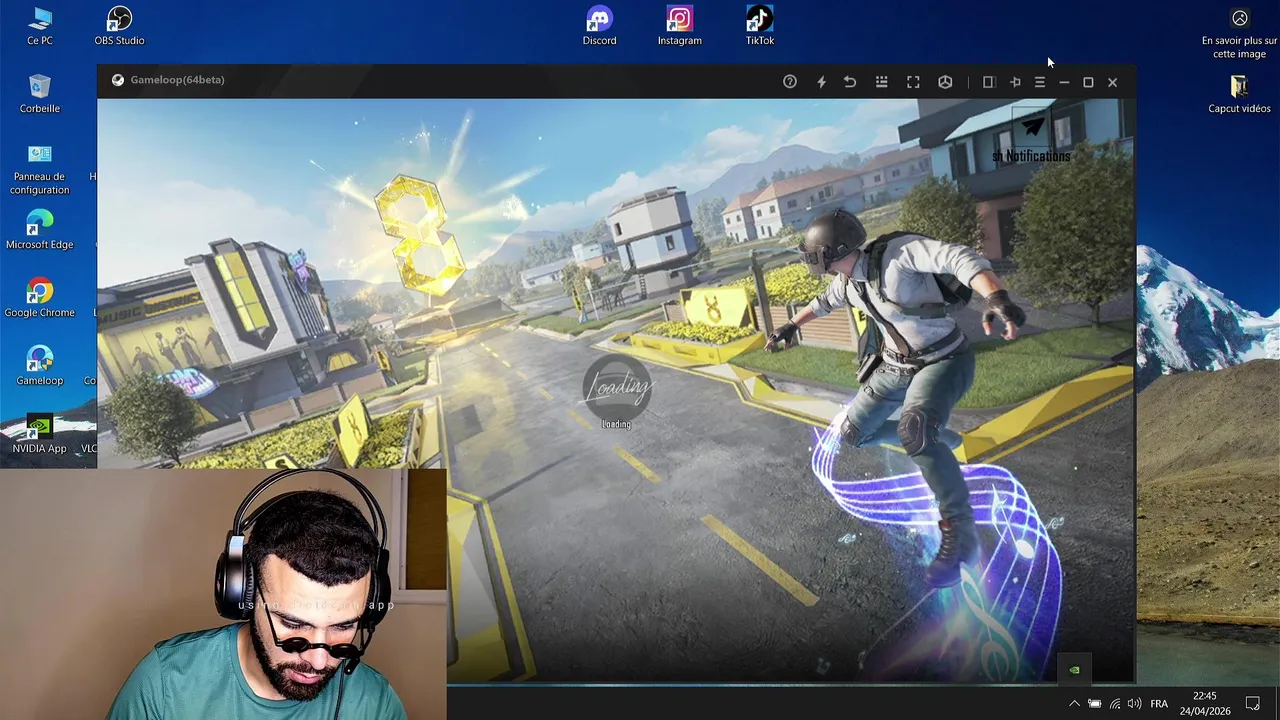Open Wi-Fi network tray icon

1115,704
